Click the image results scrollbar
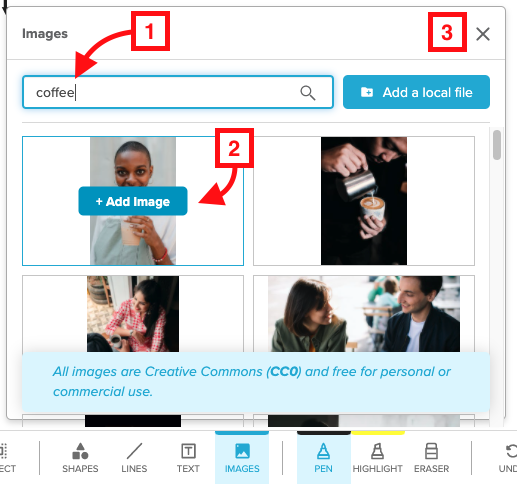The width and height of the screenshot is (517, 484). tap(497, 145)
